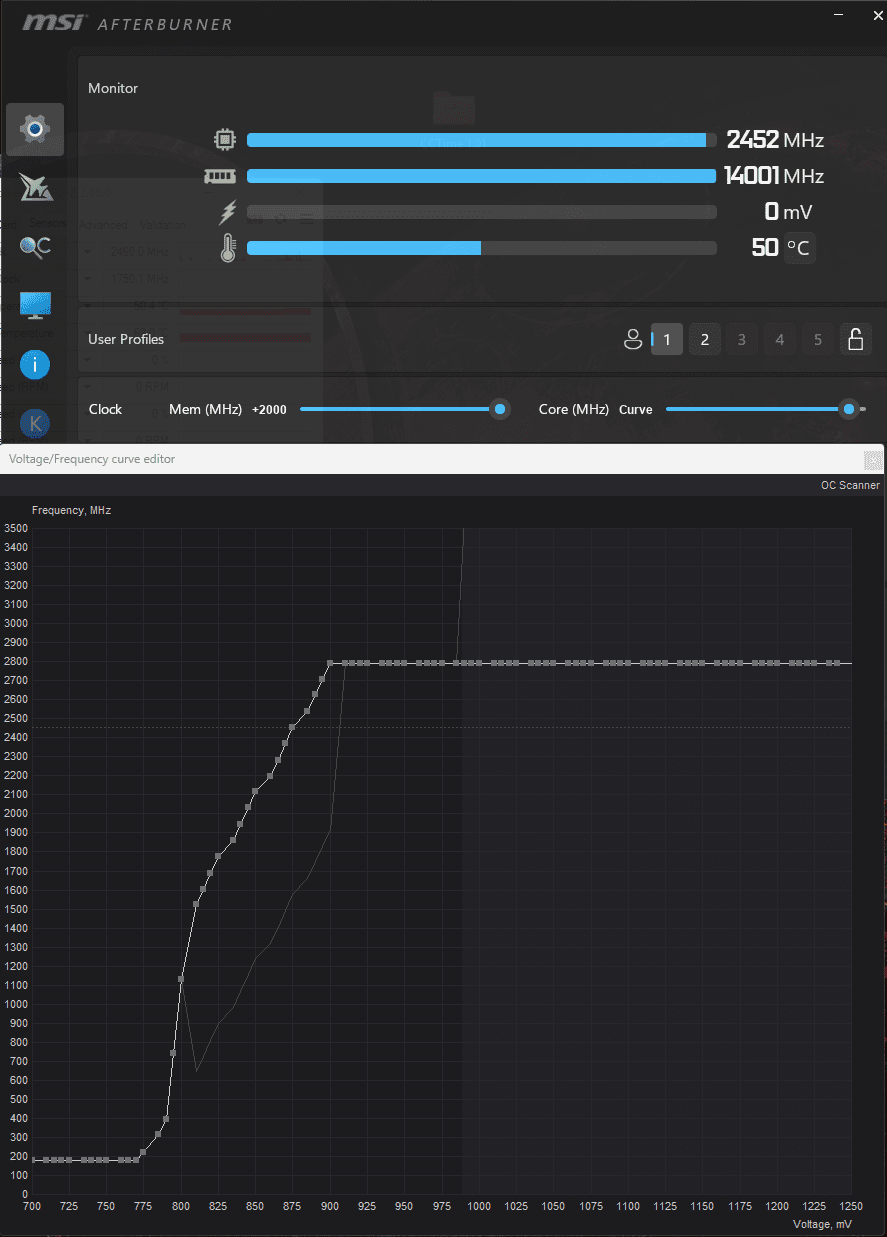The height and width of the screenshot is (1237, 887).
Task: Select the curve point at 775 mV
Action: (x=143, y=1152)
